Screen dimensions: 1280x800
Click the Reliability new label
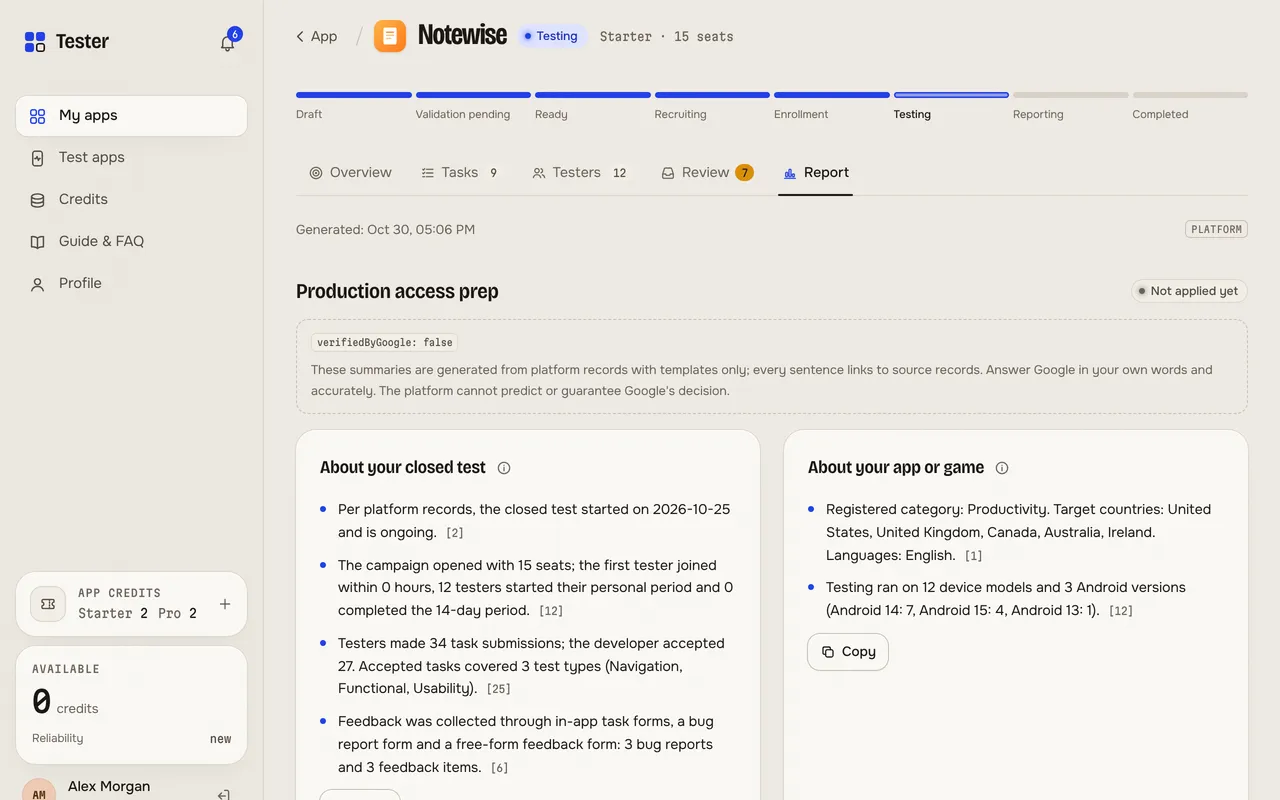[x=131, y=738]
